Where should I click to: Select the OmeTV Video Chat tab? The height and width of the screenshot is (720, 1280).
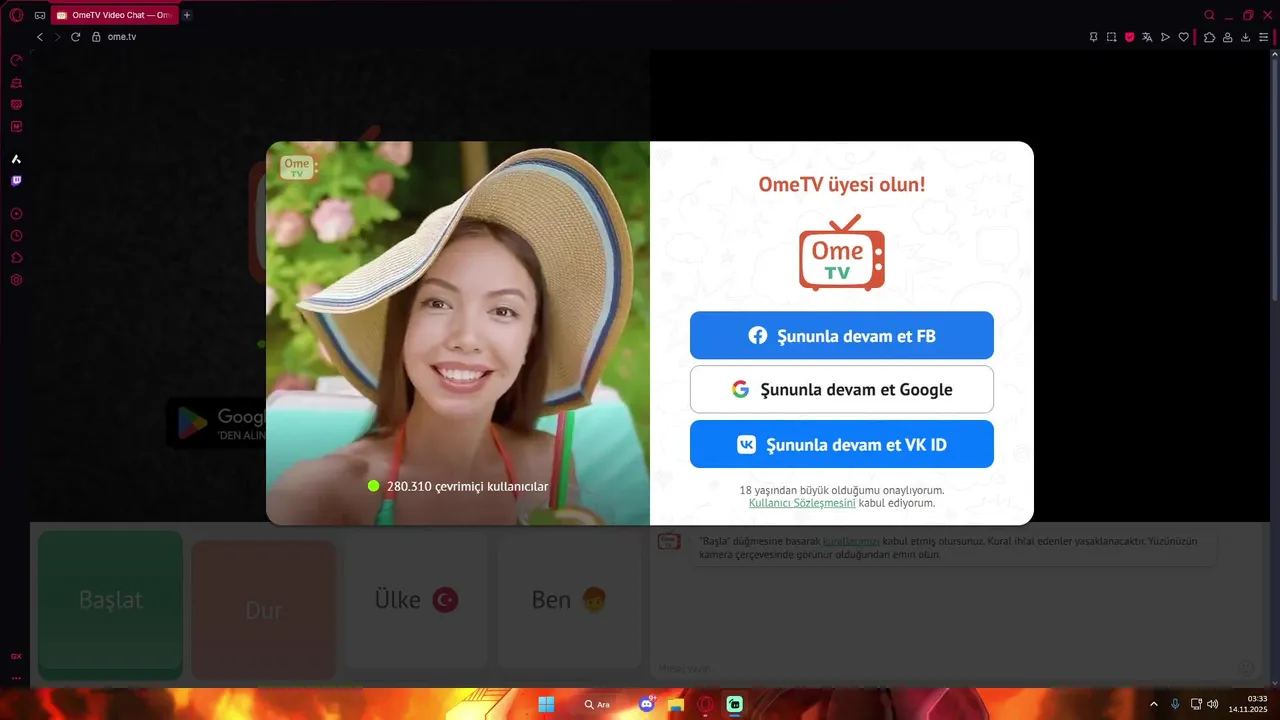[114, 15]
